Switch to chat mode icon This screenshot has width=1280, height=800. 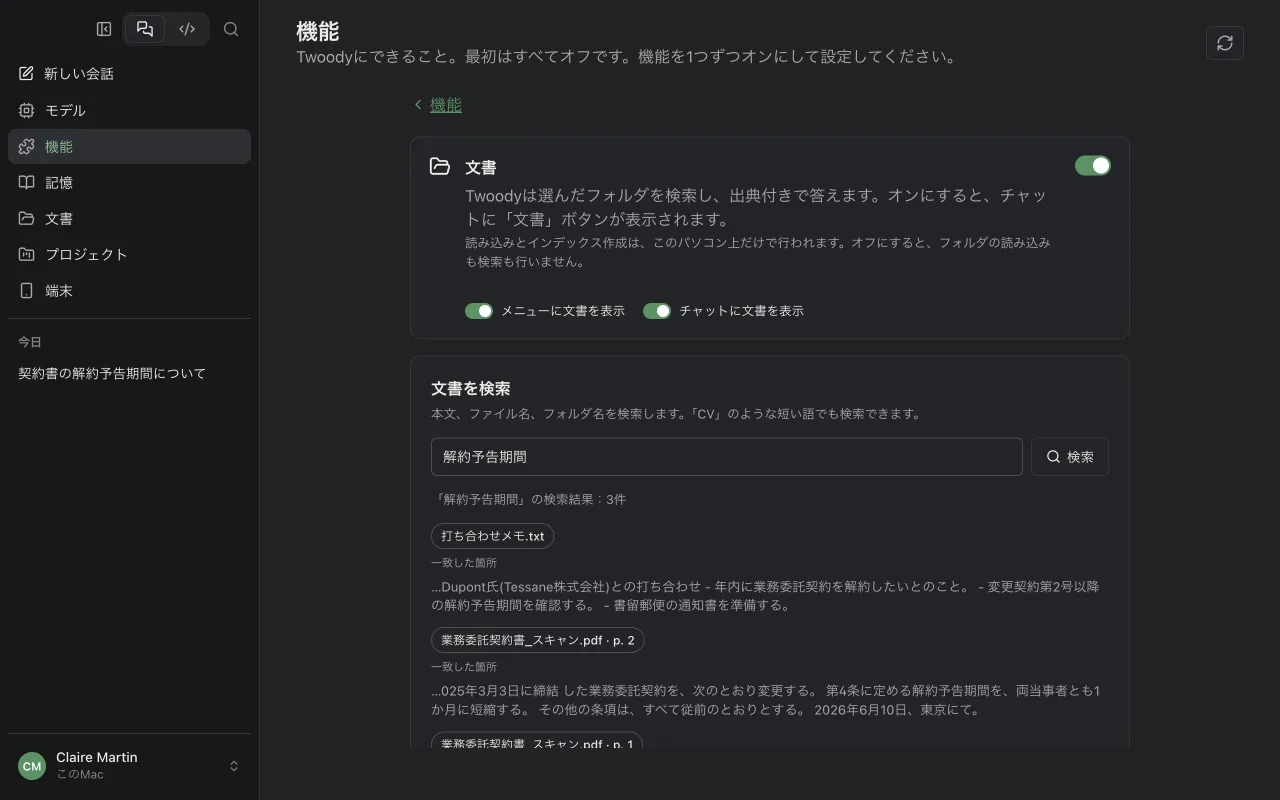tap(145, 29)
